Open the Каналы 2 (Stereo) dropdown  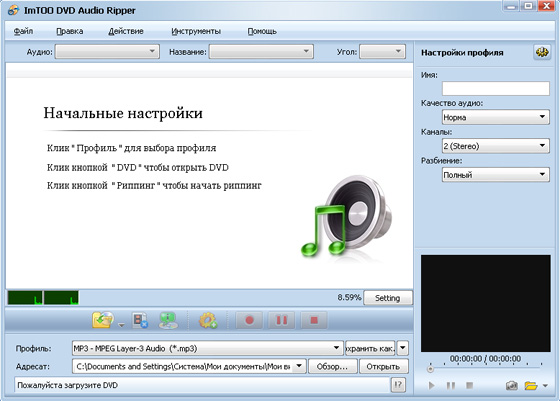click(496, 146)
